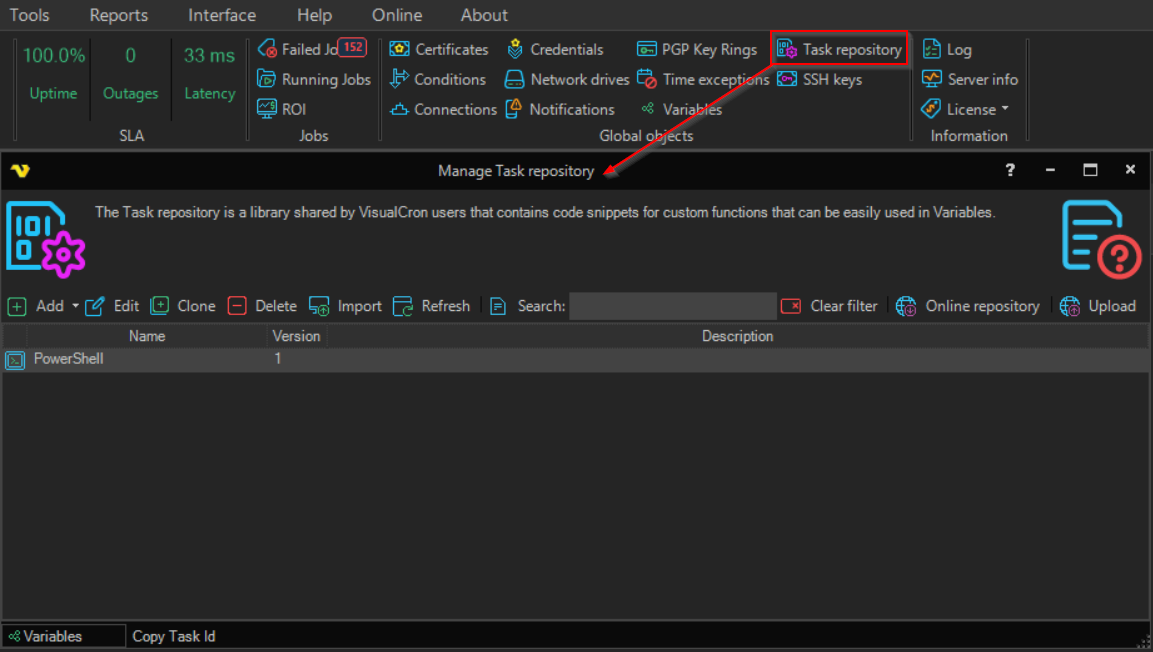Open PGP Key Rings manager
The image size is (1153, 652).
[x=697, y=49]
